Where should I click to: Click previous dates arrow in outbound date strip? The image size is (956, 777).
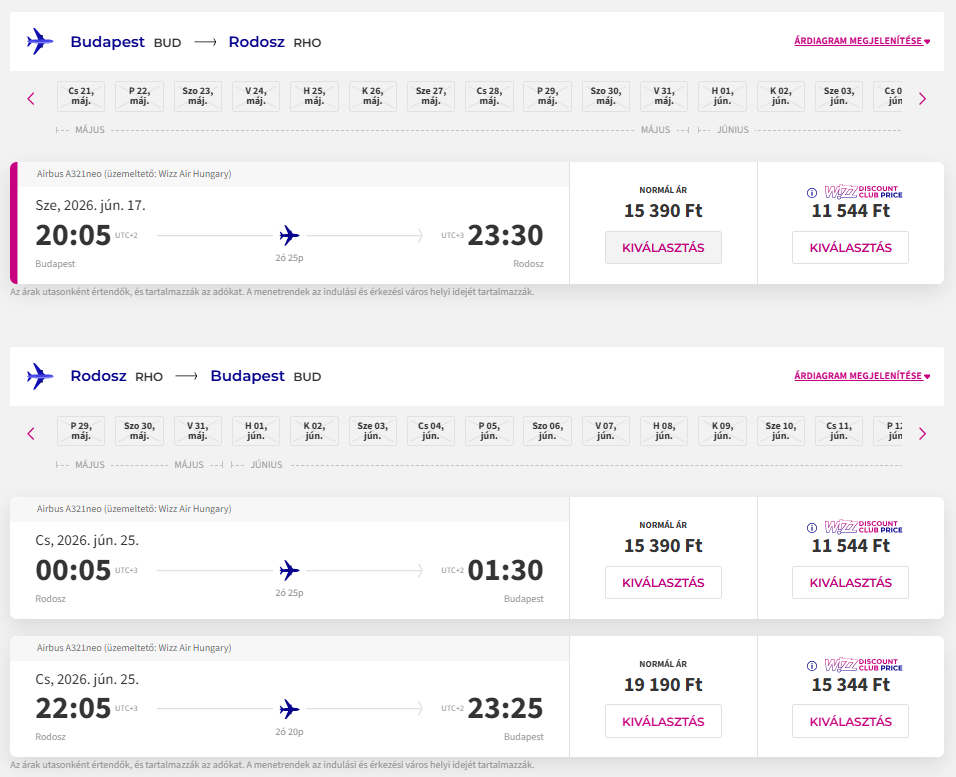click(x=31, y=98)
